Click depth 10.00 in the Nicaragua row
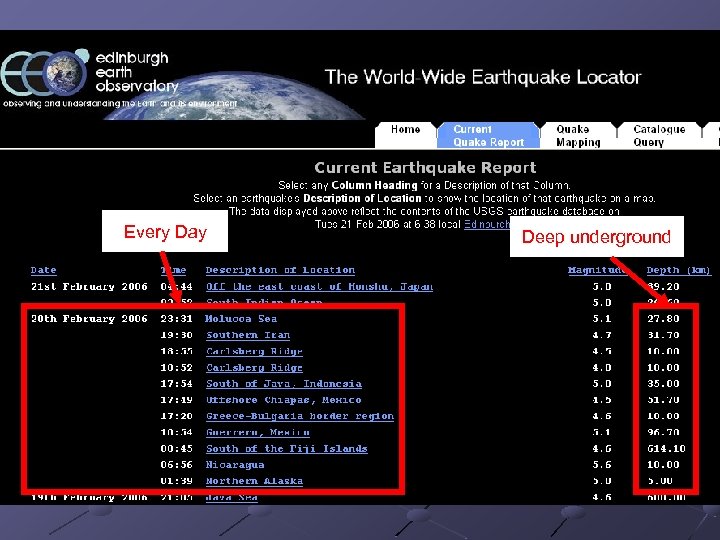 (663, 465)
